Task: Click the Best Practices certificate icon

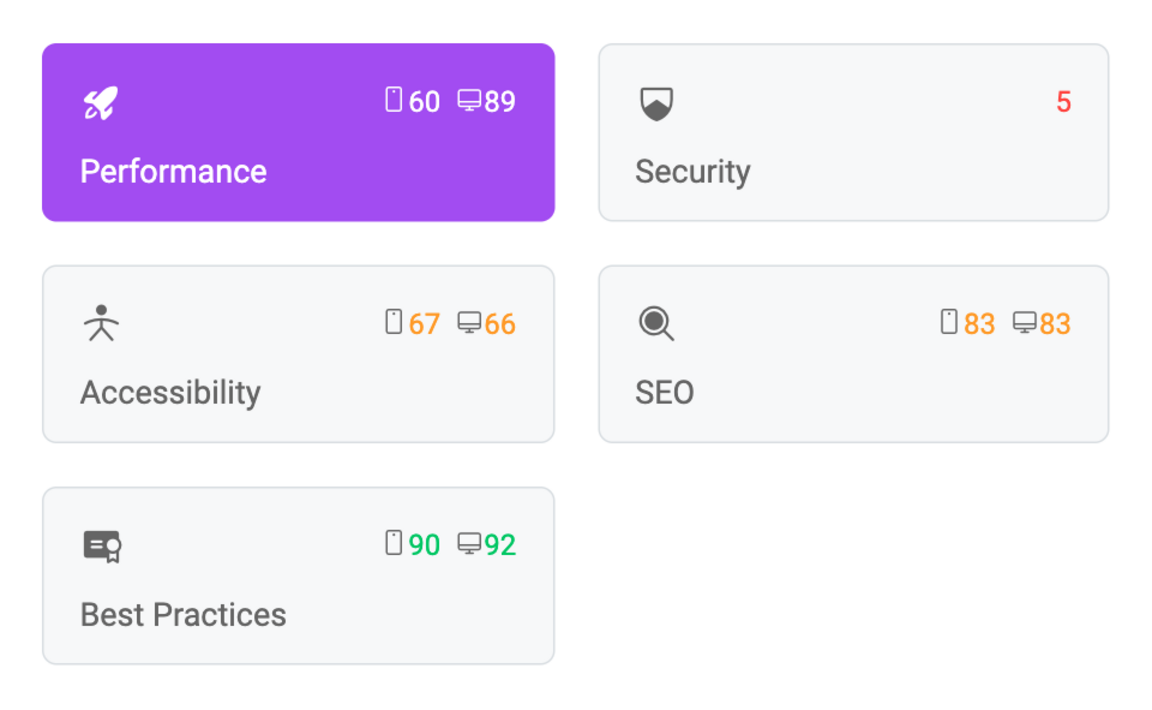Action: pyautogui.click(x=102, y=546)
